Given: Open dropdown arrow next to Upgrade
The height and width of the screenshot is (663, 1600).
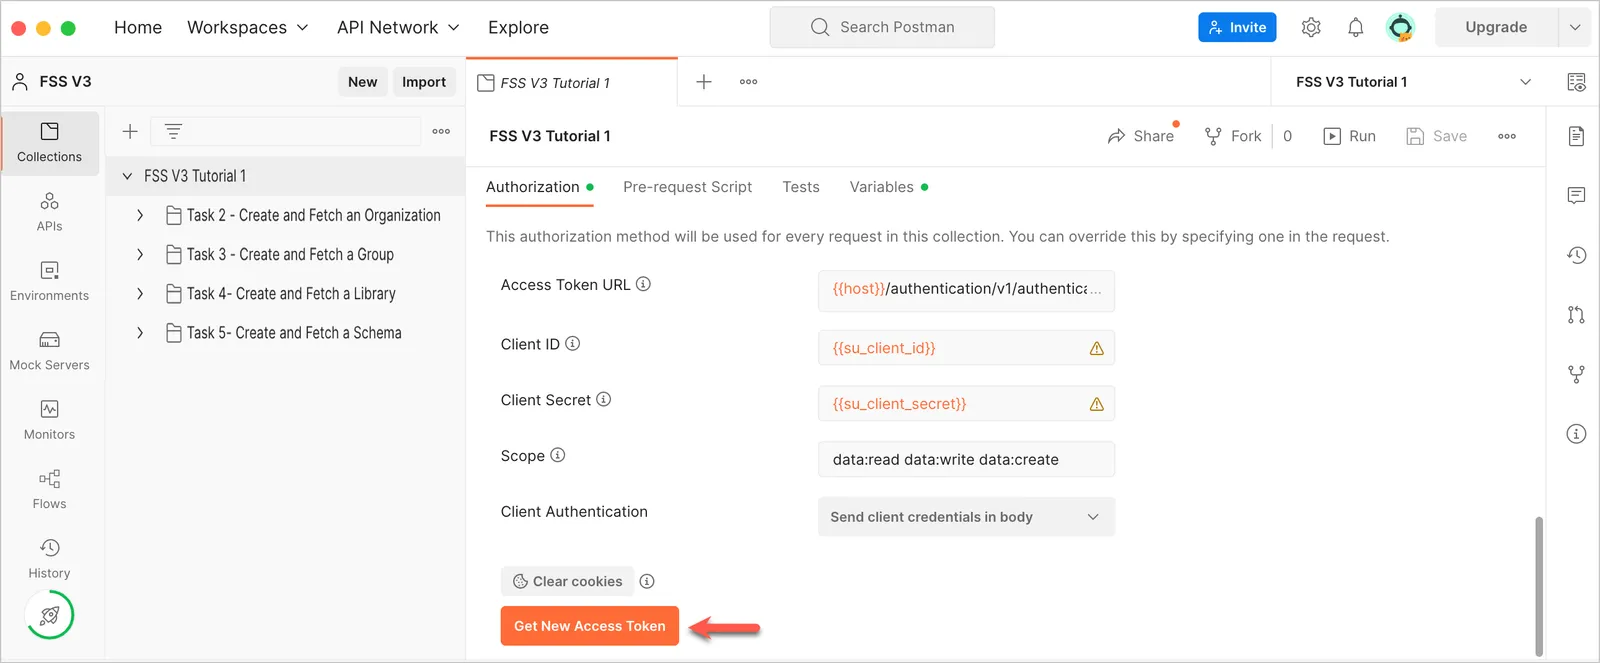Looking at the screenshot, I should tap(1575, 27).
